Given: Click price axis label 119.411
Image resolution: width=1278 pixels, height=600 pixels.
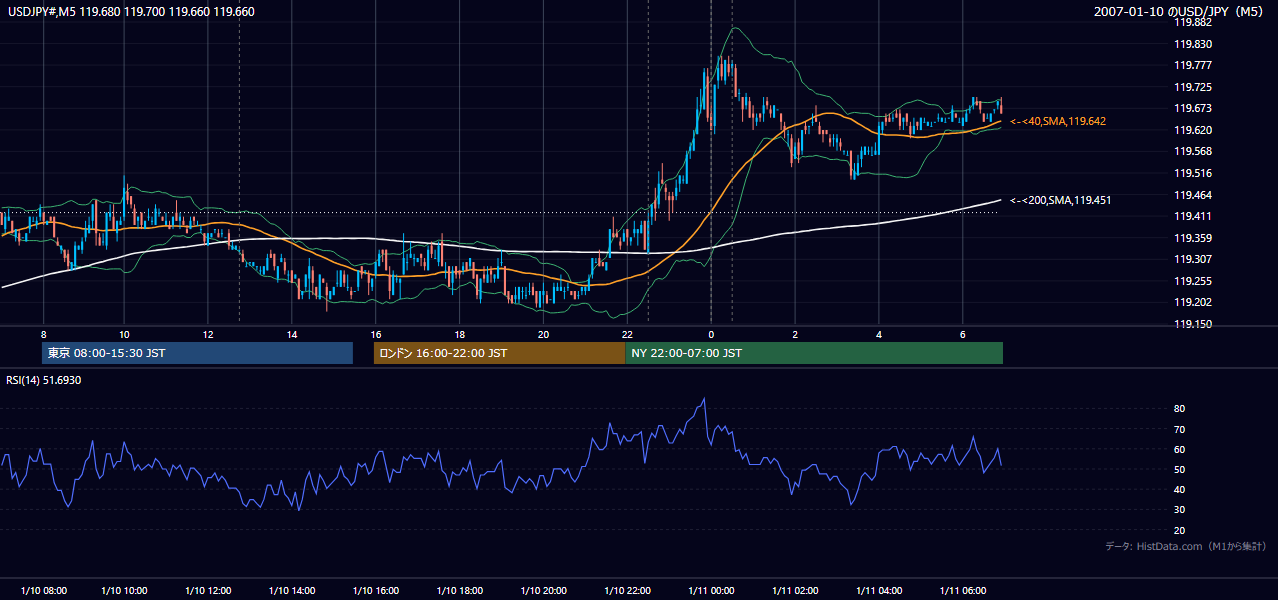Looking at the screenshot, I should click(x=1193, y=216).
